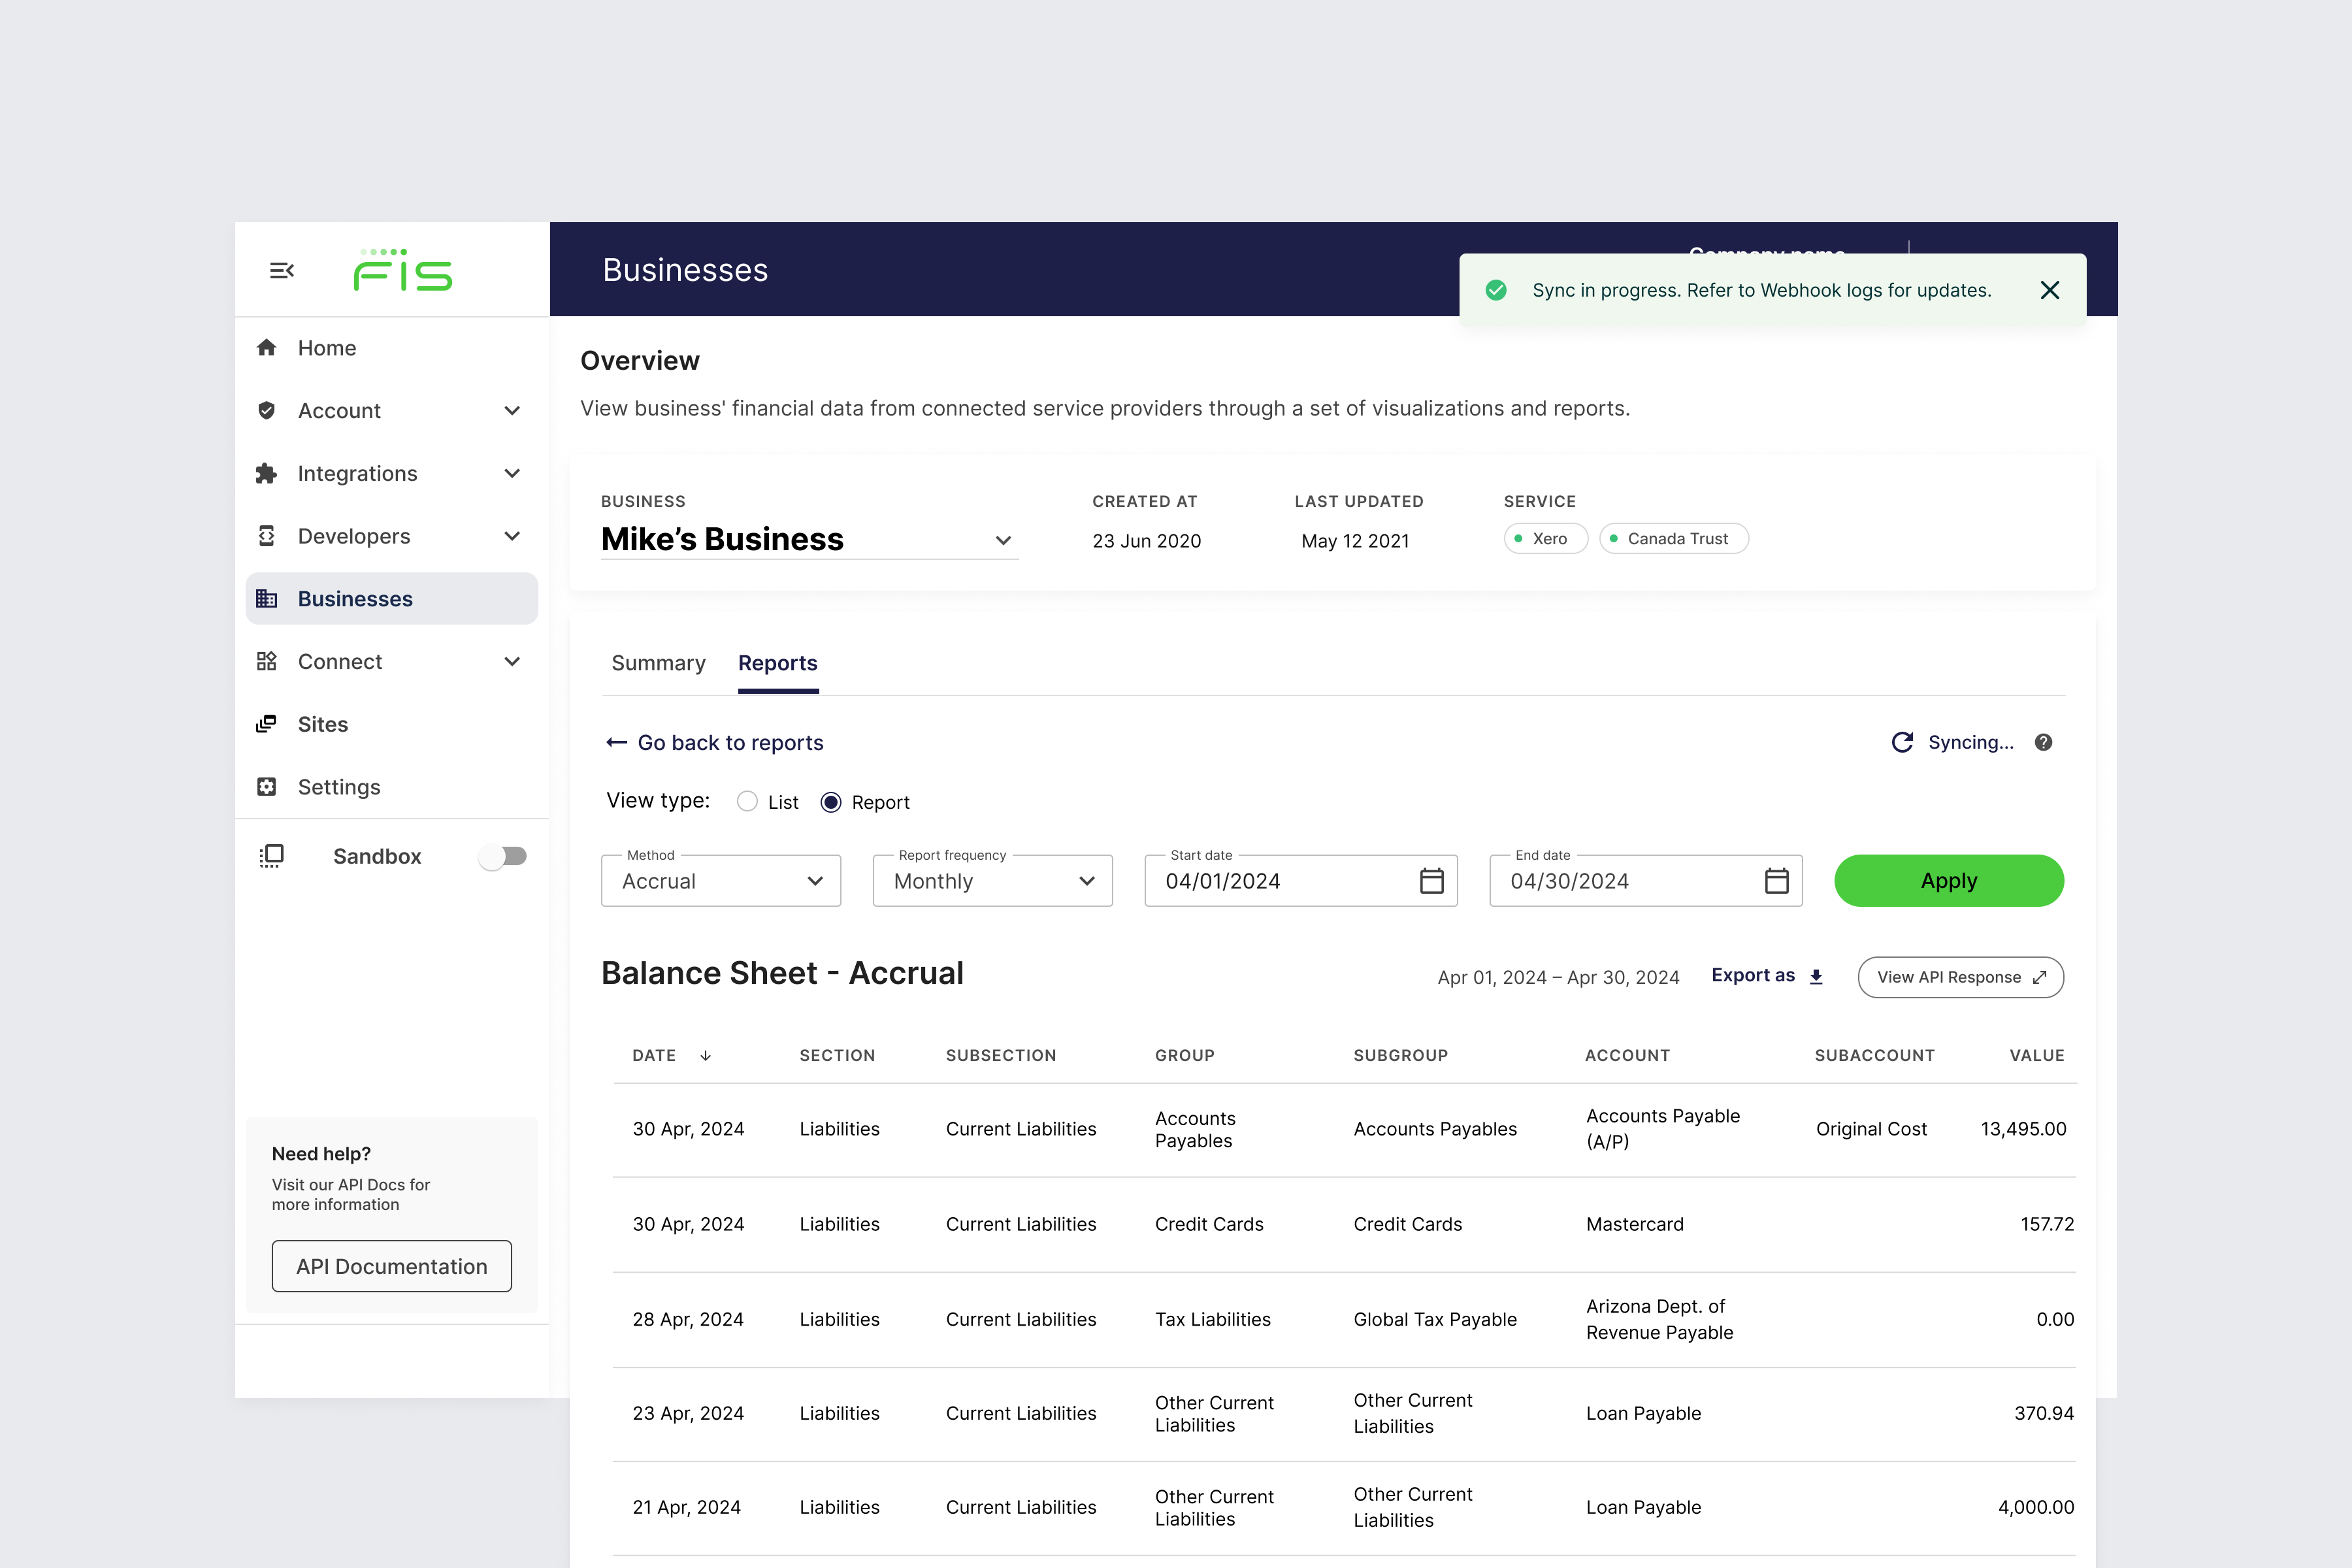Viewport: 2352px width, 1568px height.
Task: Open the start date calendar icon
Action: click(1431, 881)
